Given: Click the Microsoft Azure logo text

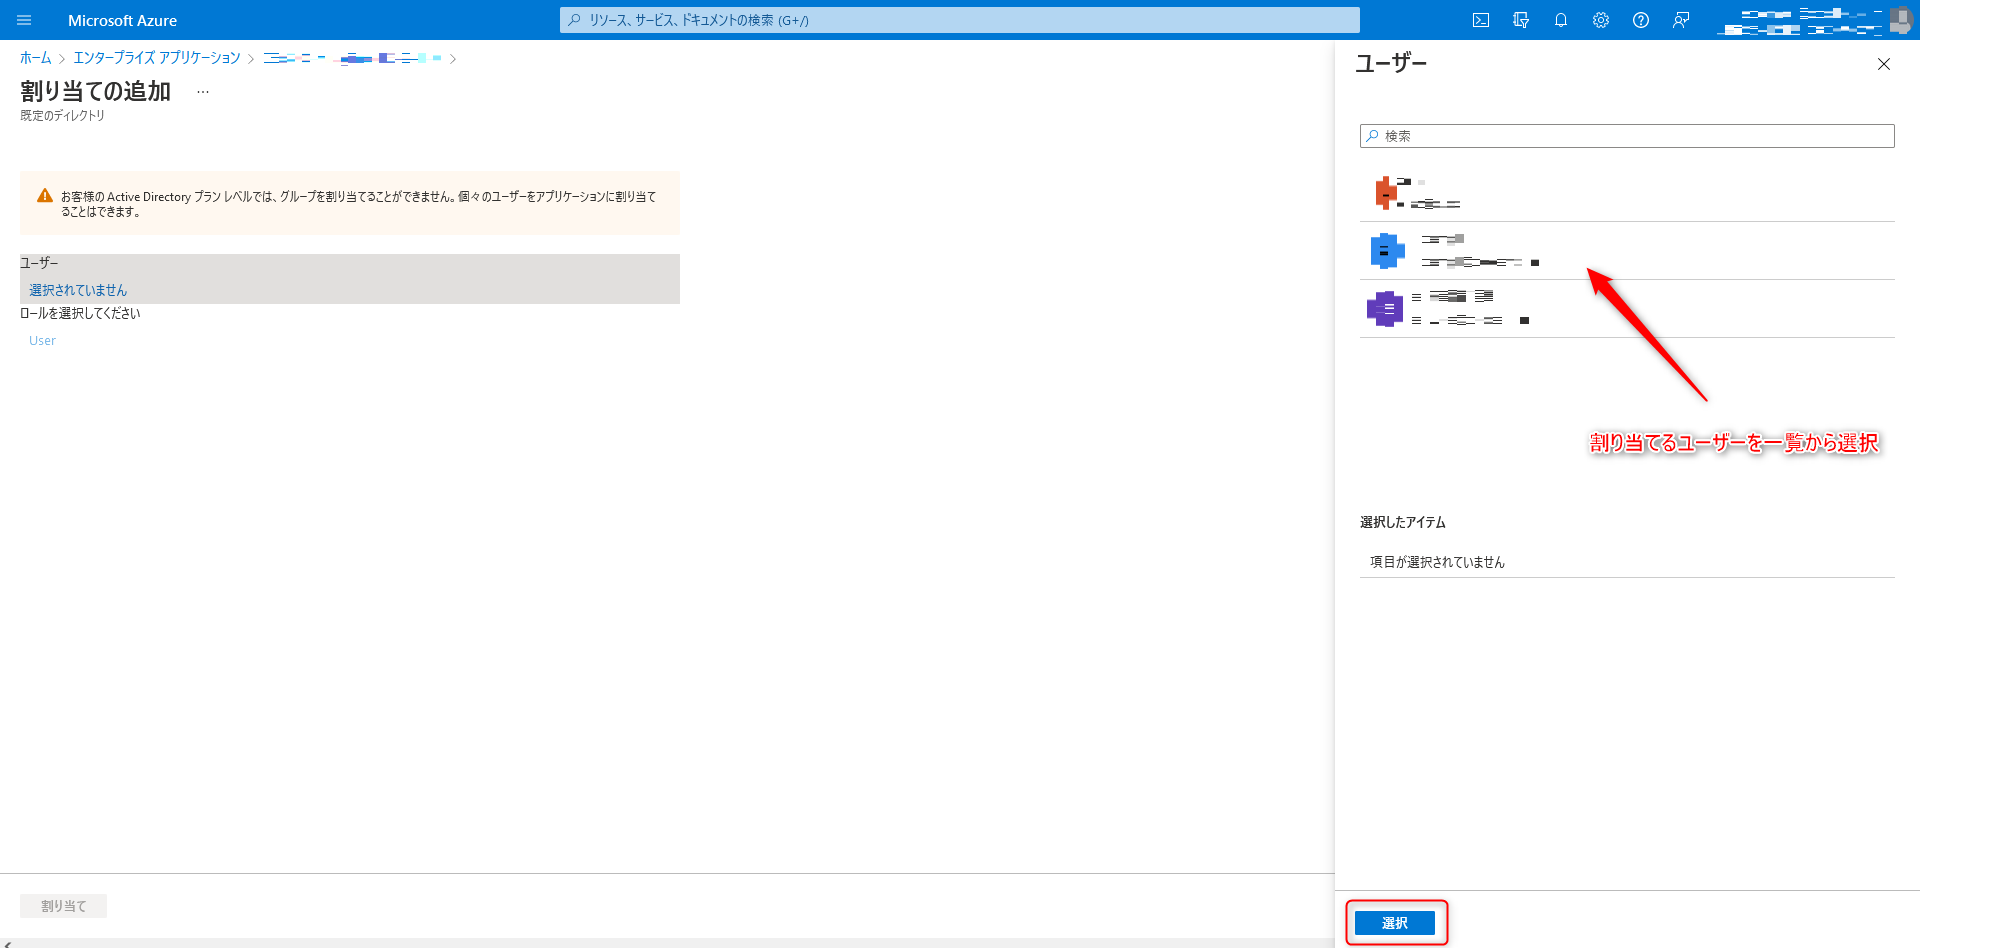Looking at the screenshot, I should 122,20.
